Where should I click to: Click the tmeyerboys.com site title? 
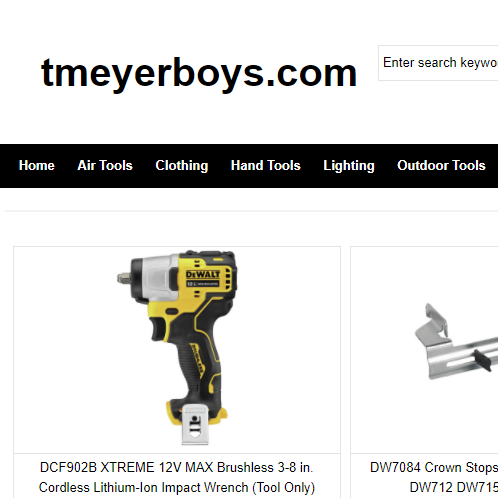199,73
